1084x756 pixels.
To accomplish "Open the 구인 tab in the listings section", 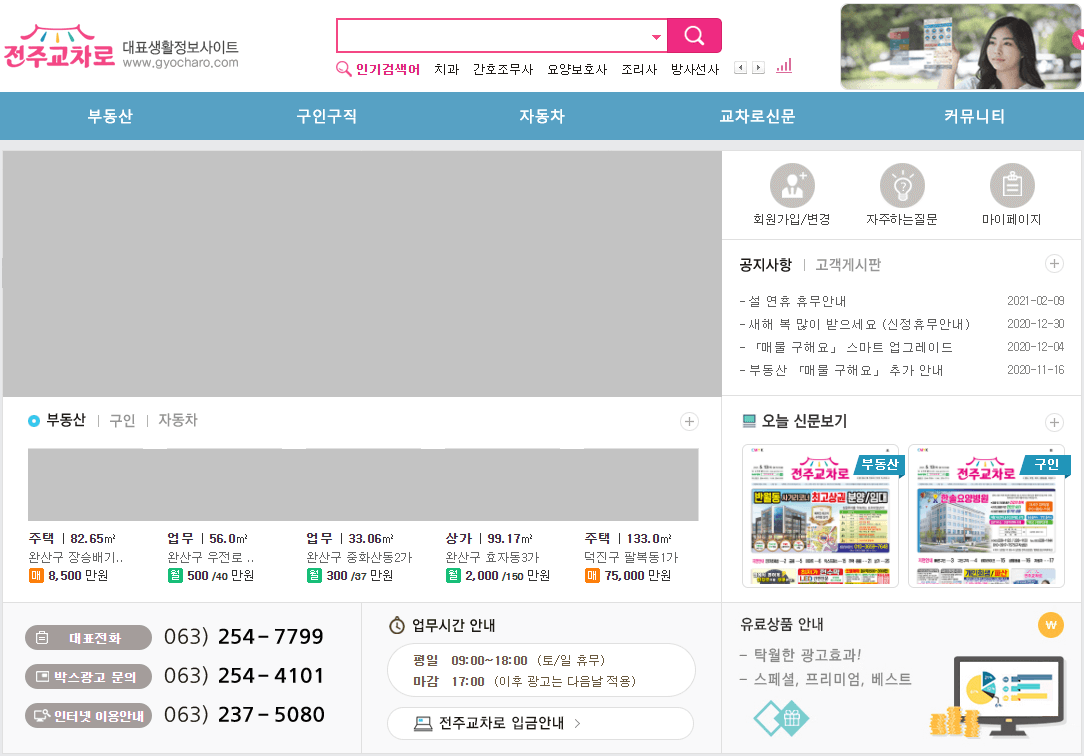I will 122,421.
